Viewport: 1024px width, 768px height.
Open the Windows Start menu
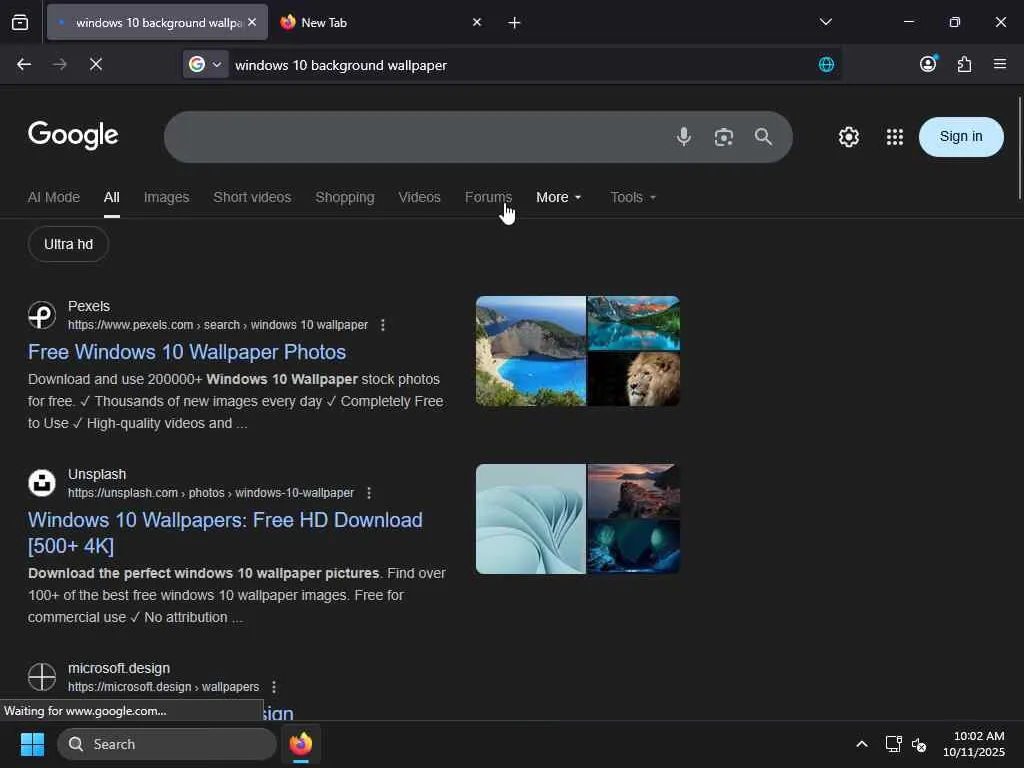pyautogui.click(x=32, y=744)
